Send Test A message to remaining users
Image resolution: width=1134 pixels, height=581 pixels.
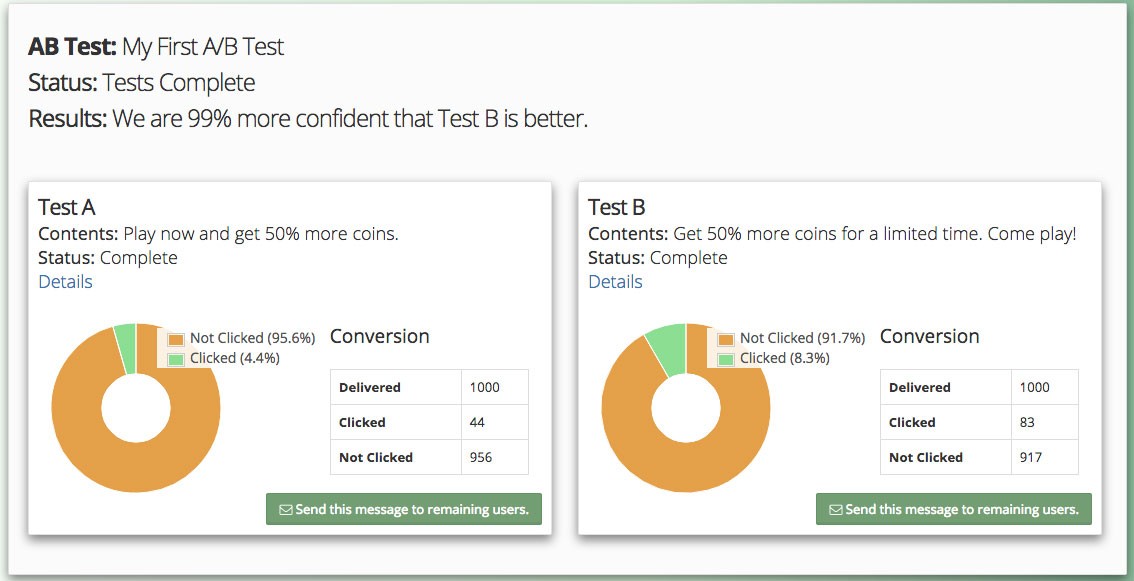(x=403, y=509)
